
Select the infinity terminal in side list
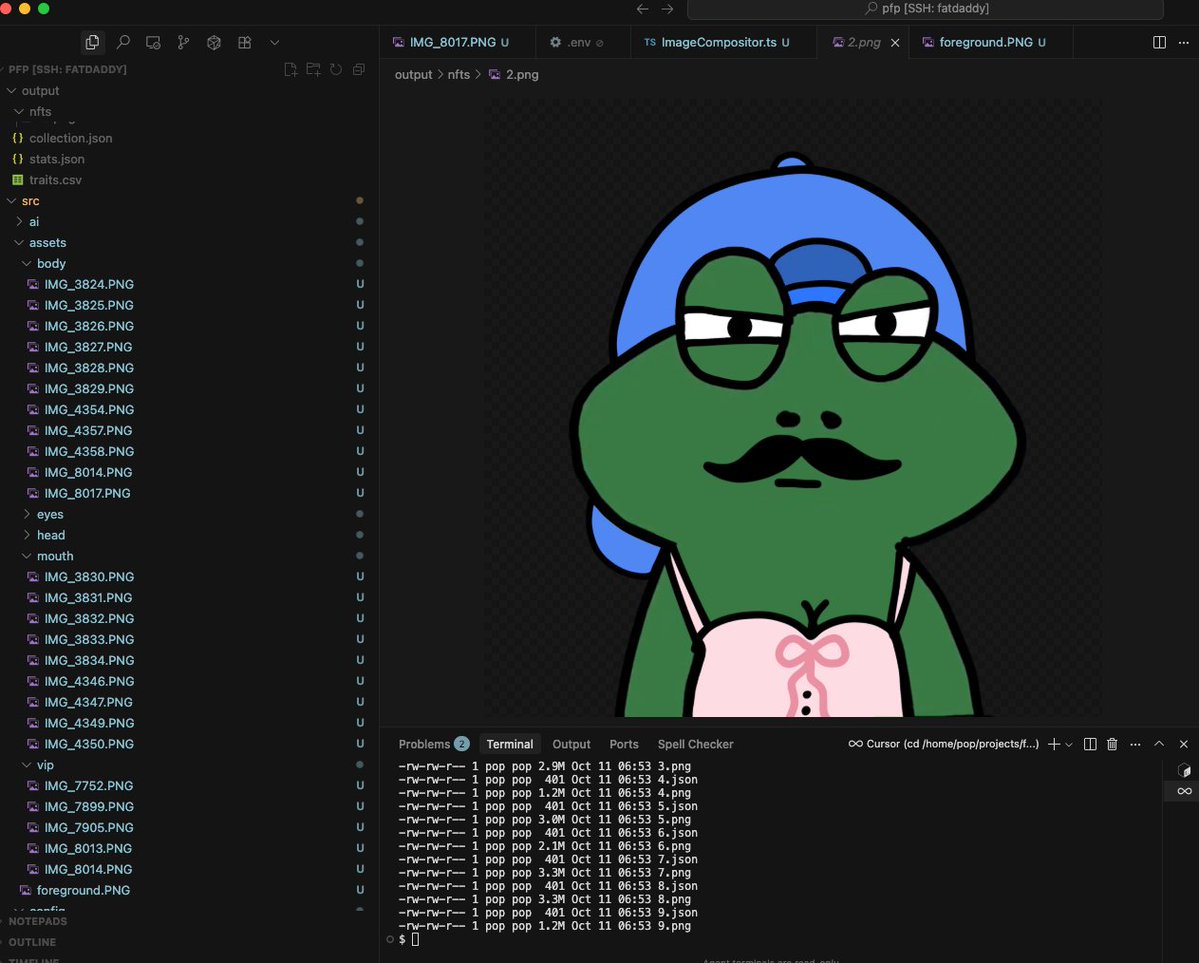[1184, 791]
